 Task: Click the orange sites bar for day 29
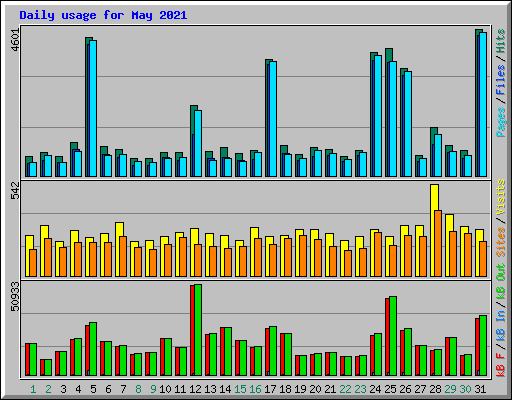(x=453, y=254)
